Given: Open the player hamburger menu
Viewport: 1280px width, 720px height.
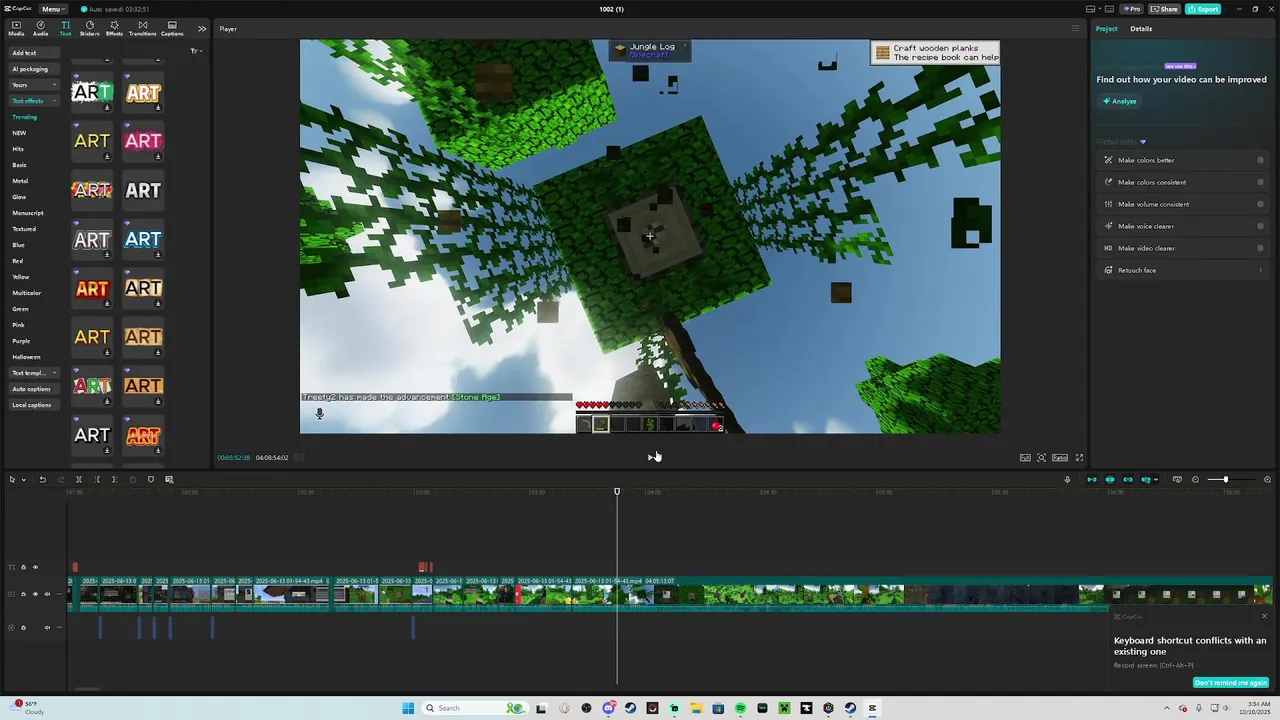Looking at the screenshot, I should tap(1075, 28).
